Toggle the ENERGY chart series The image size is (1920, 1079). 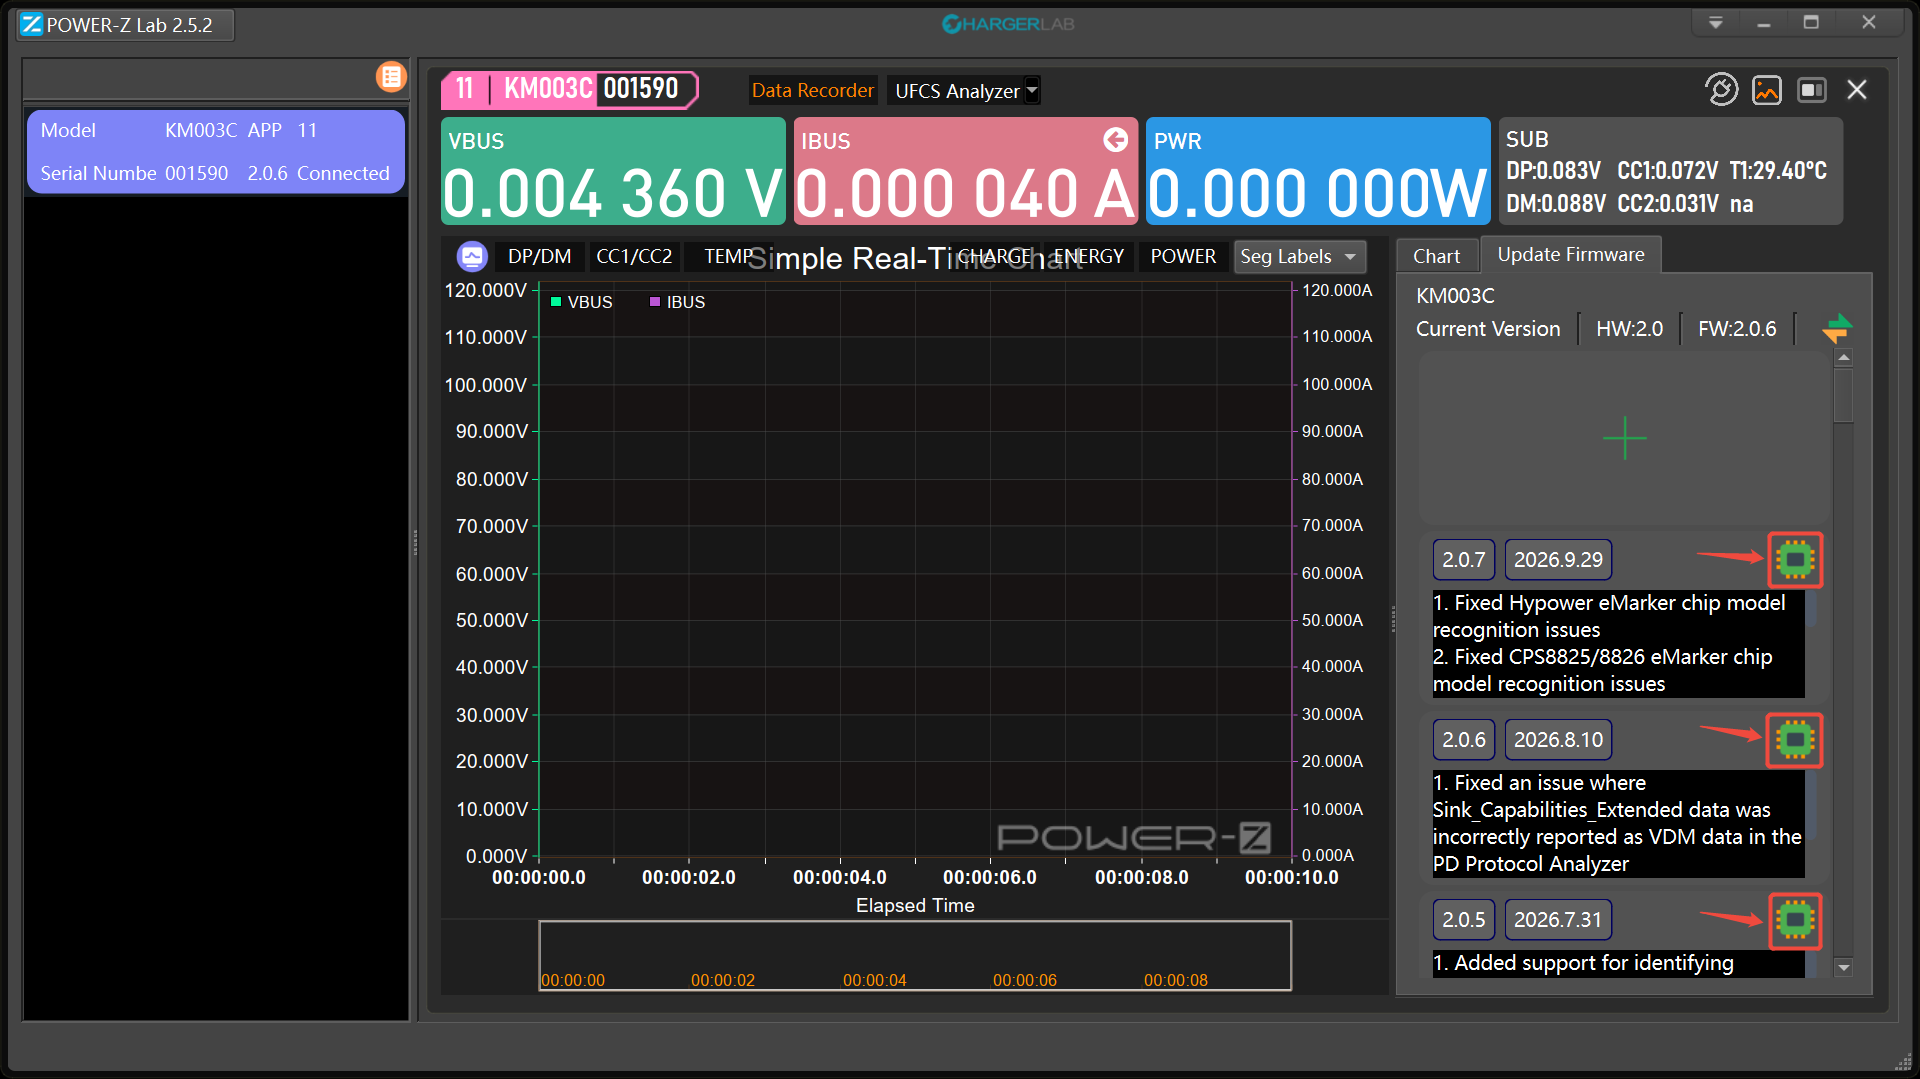[1088, 257]
